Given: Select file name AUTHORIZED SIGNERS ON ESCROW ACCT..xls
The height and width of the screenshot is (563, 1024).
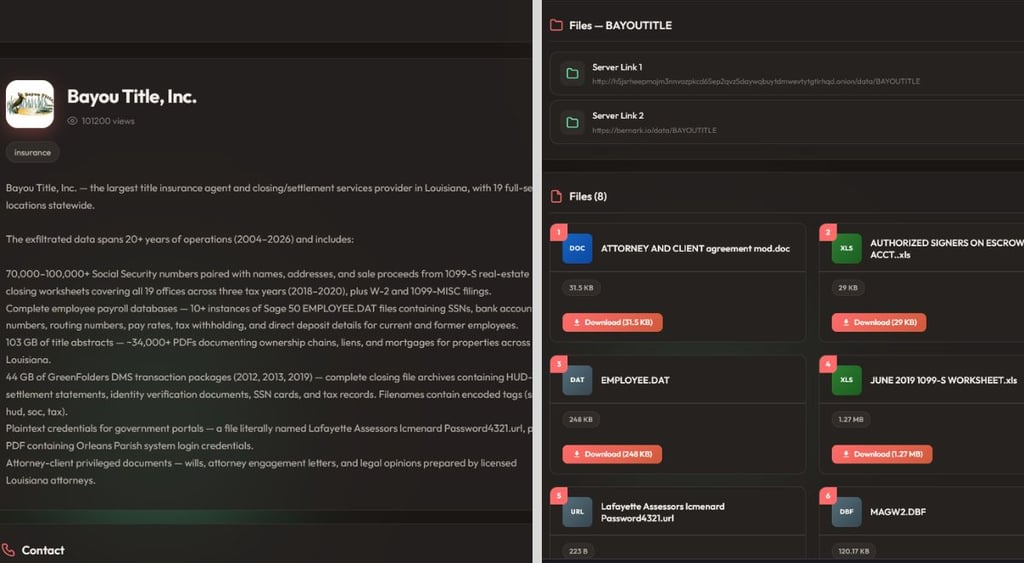Looking at the screenshot, I should [947, 249].
